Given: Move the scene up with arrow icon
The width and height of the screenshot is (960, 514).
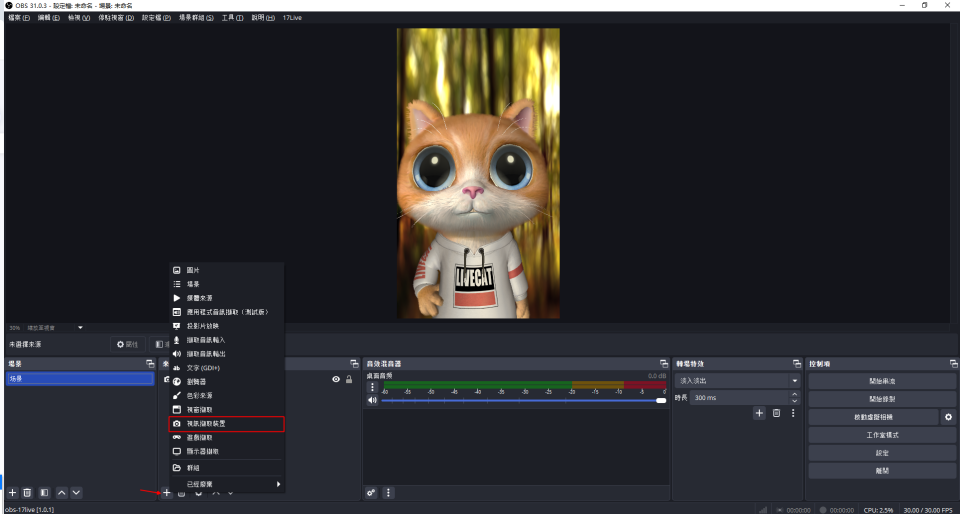Looking at the screenshot, I should [x=61, y=492].
